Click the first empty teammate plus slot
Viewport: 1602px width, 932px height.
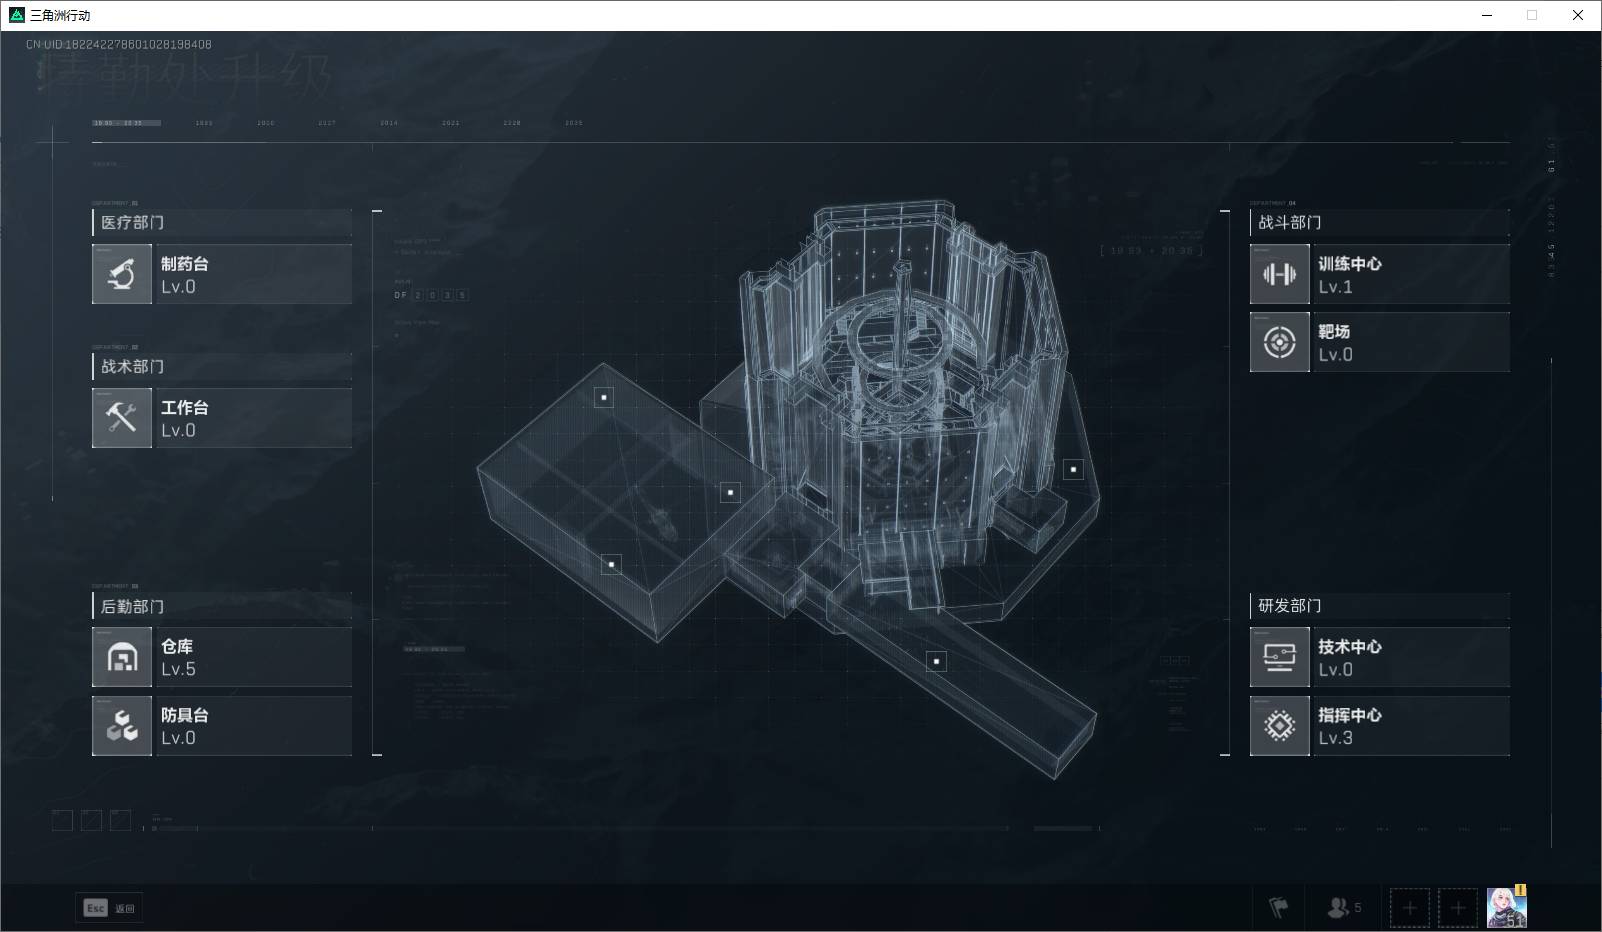pyautogui.click(x=1410, y=908)
